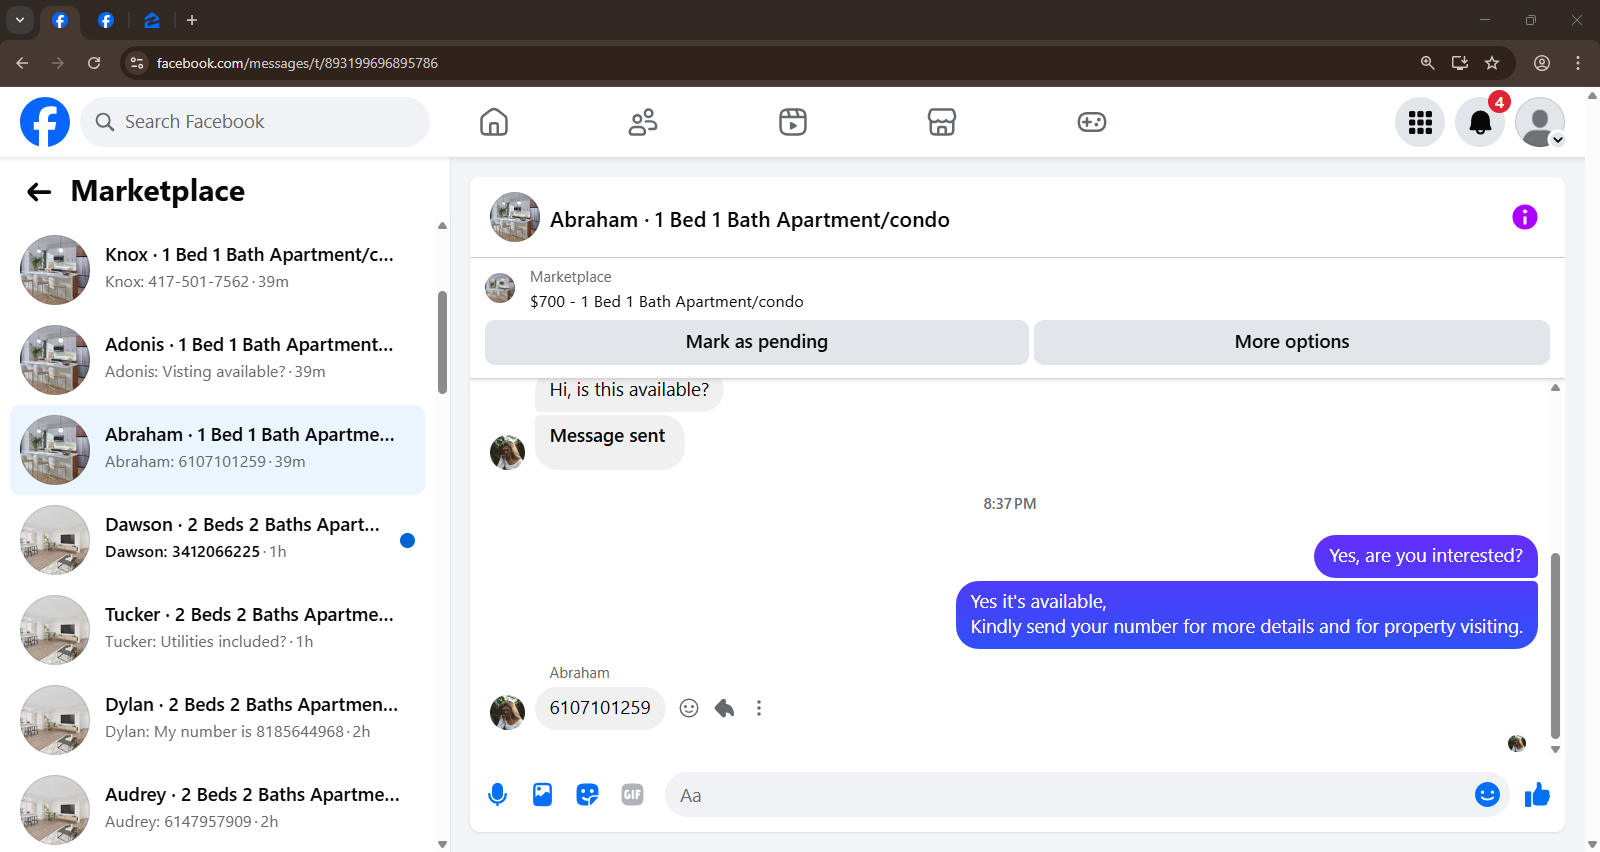The height and width of the screenshot is (852, 1600).
Task: Open the Audrey conversation
Action: coord(217,810)
